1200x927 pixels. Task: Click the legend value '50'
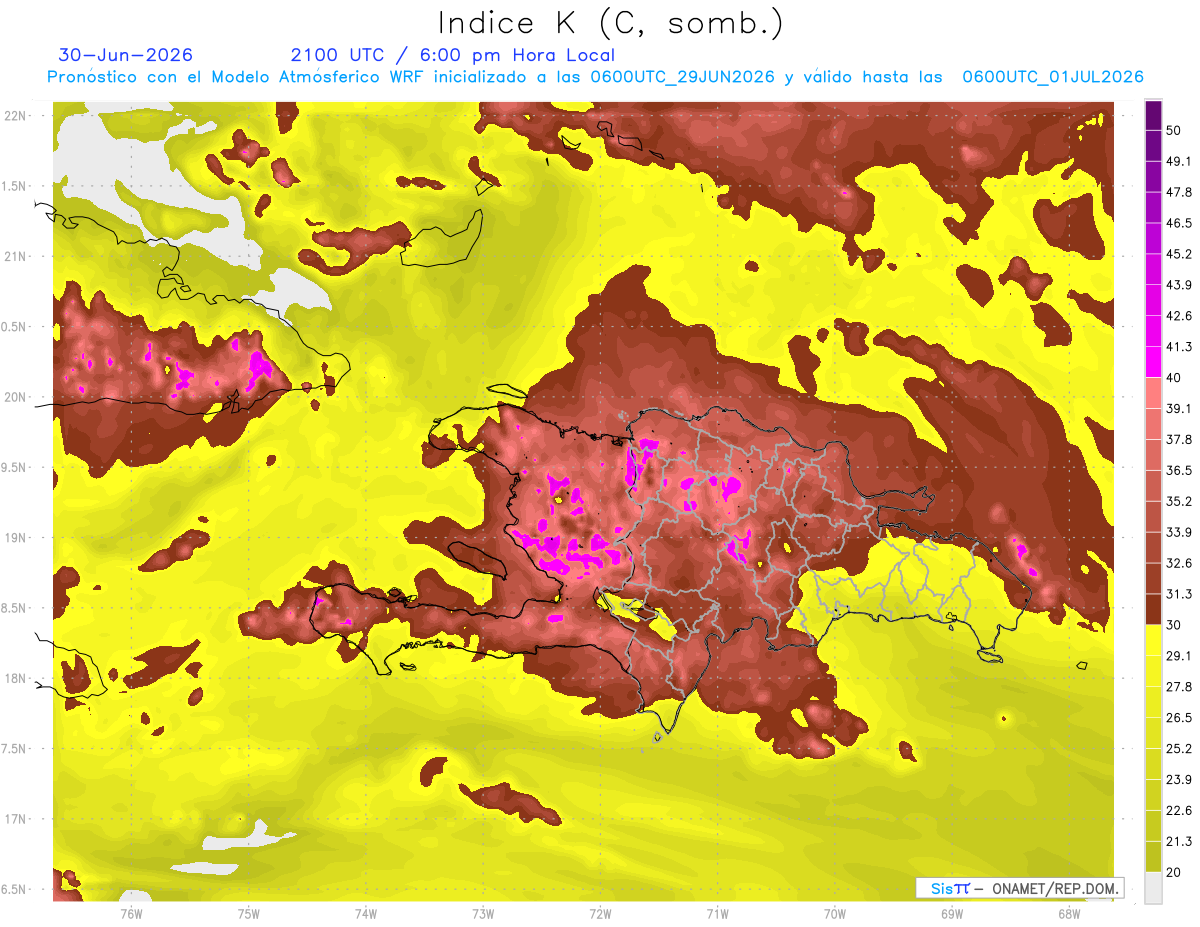pyautogui.click(x=1175, y=131)
